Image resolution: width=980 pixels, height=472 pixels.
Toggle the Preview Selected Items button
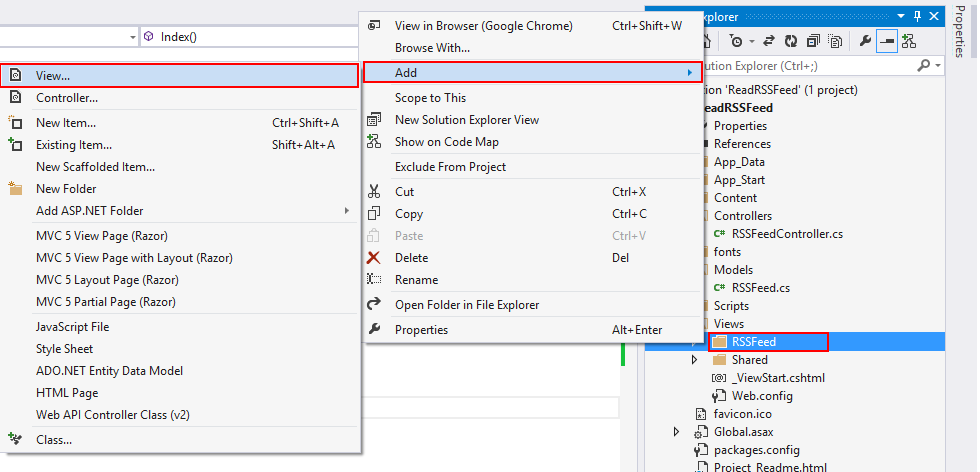[886, 41]
